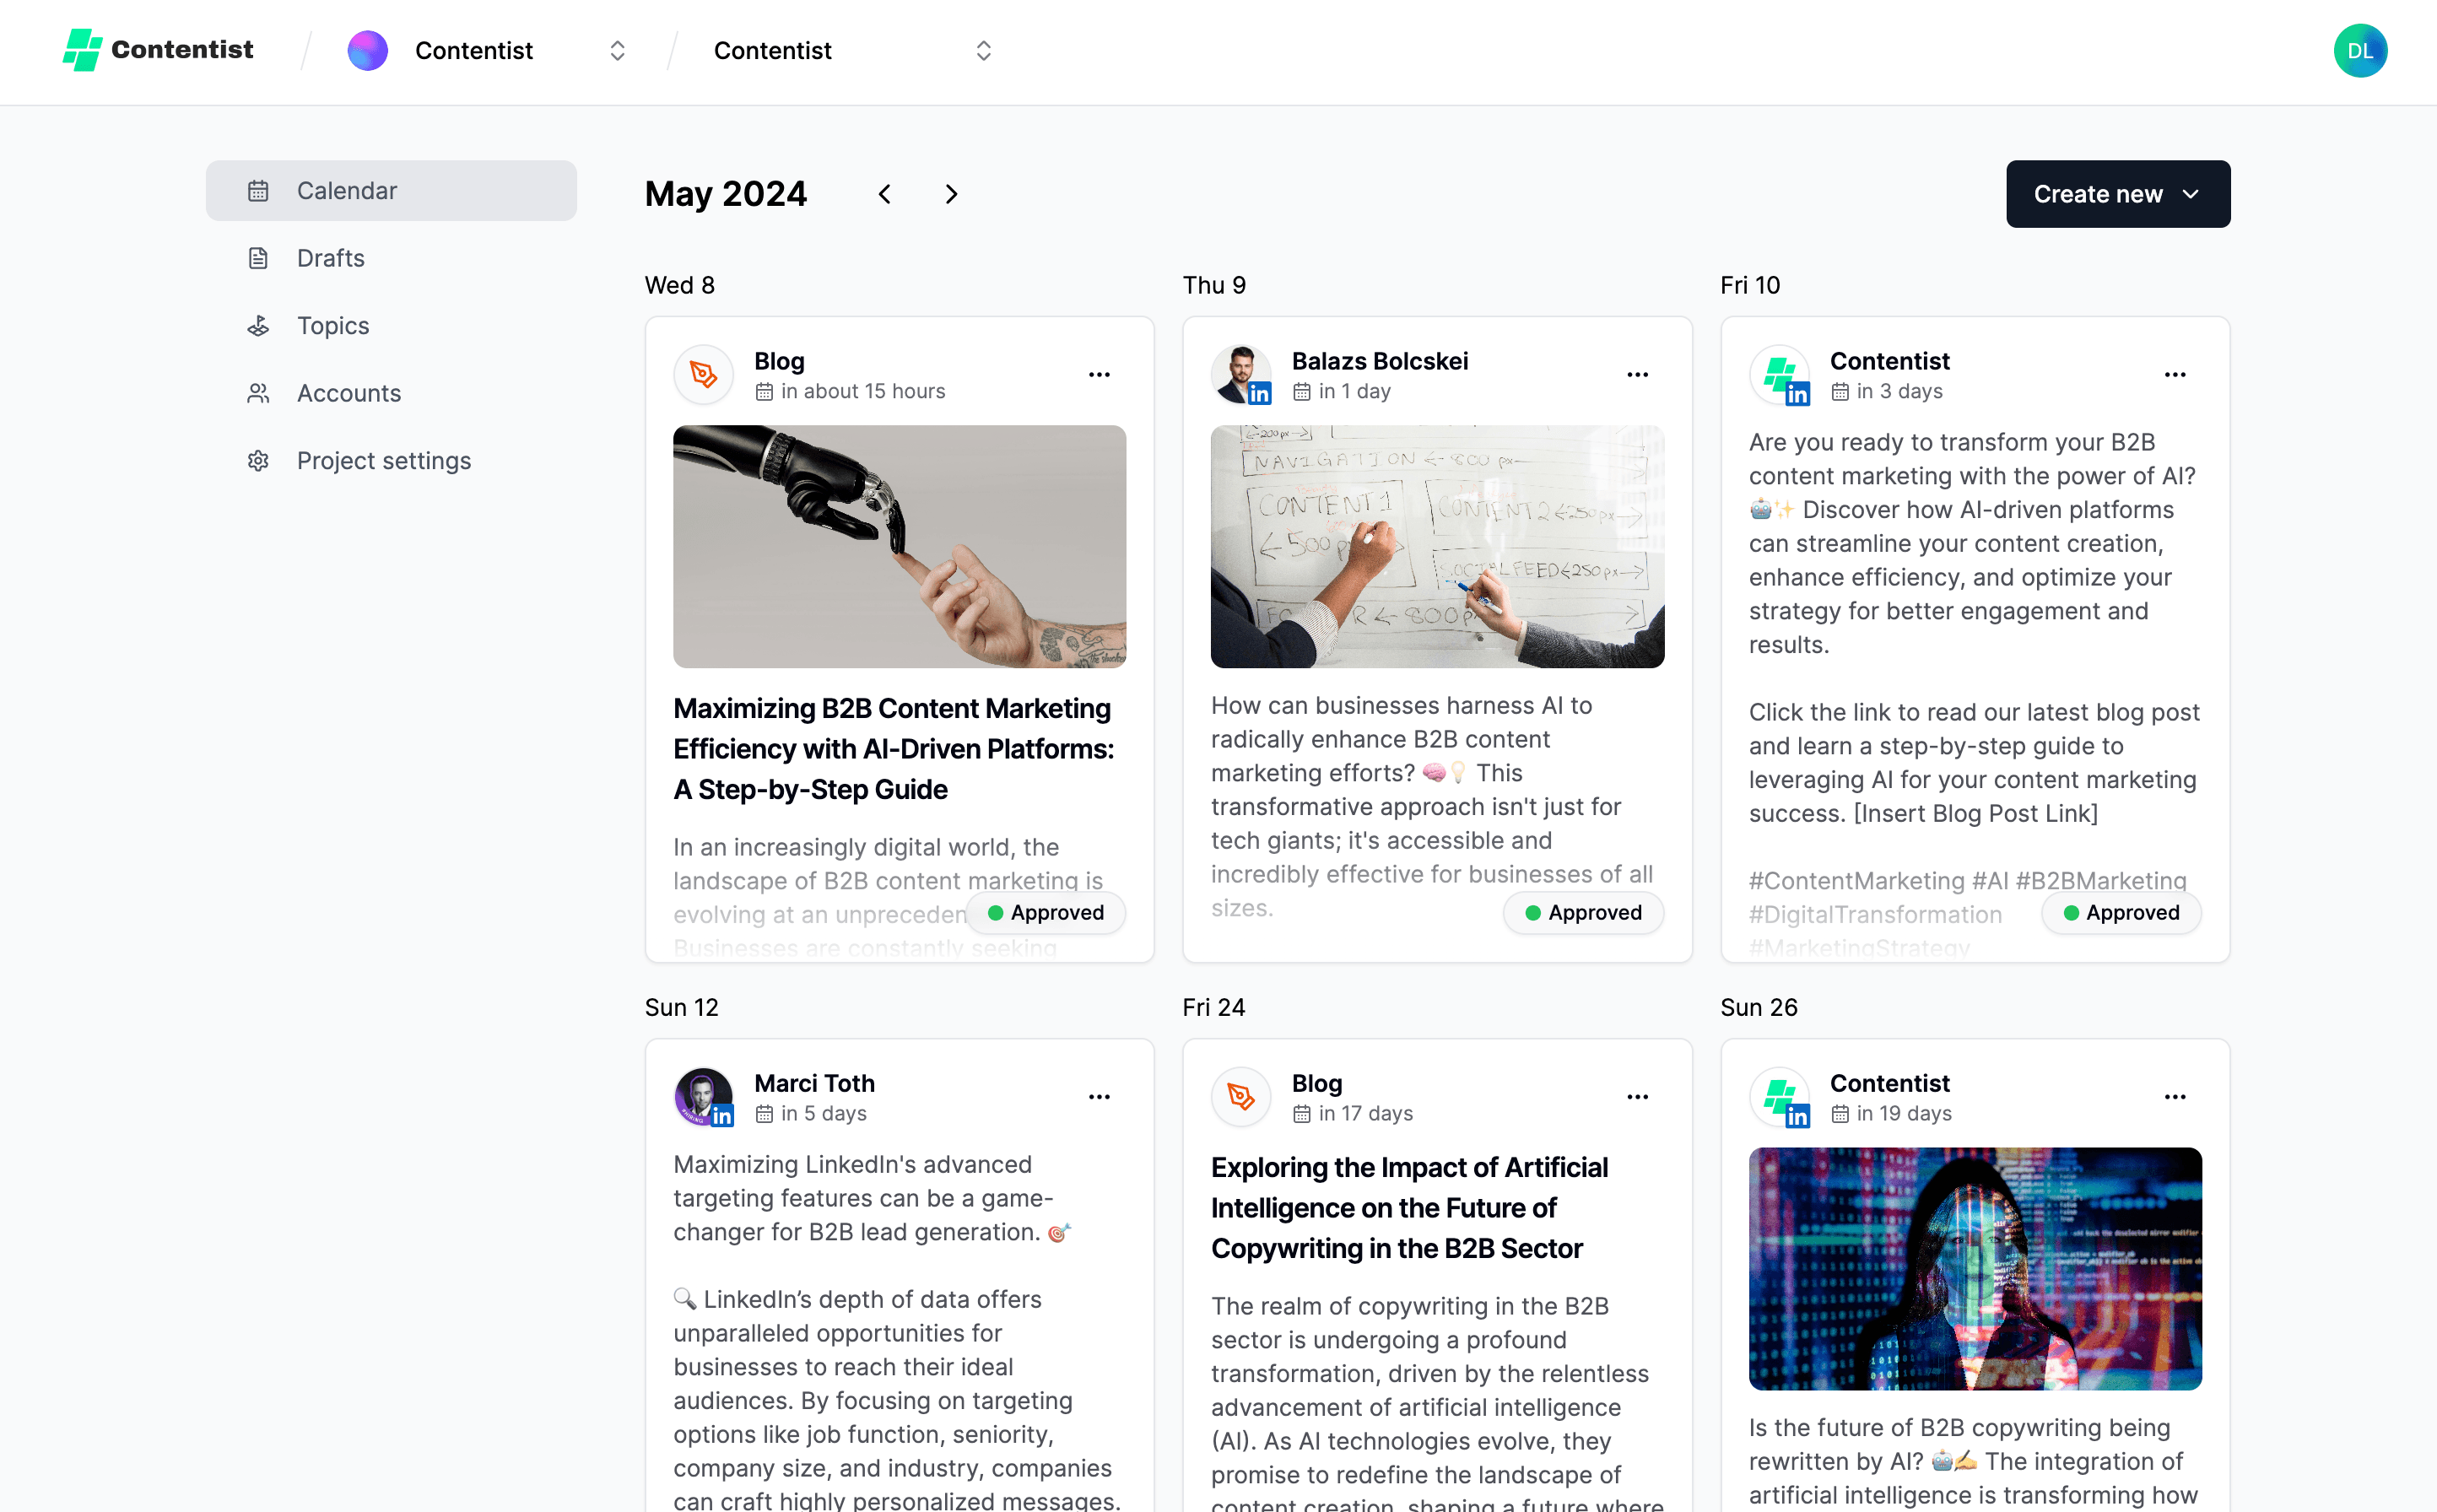
Task: Open more options on Sun 26 Contentist card
Action: (2174, 1097)
